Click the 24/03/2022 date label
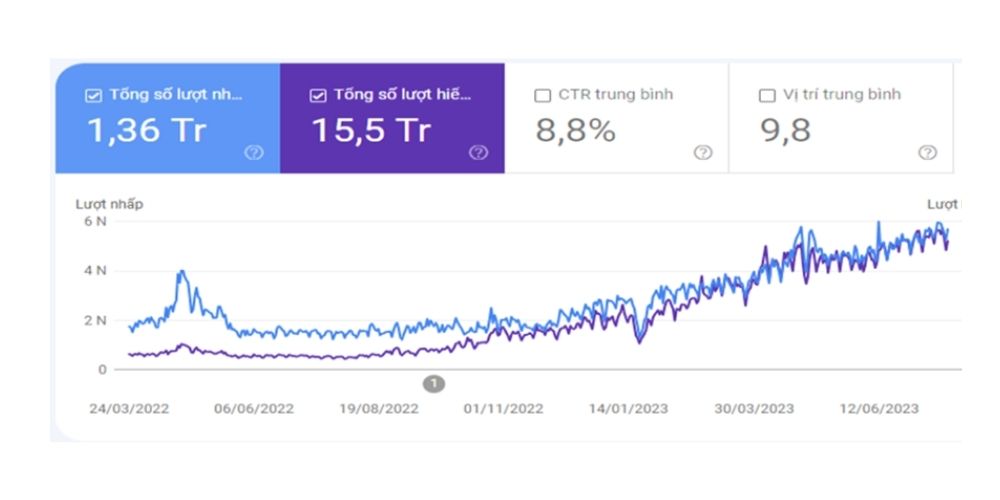1000x500 pixels. click(x=129, y=409)
